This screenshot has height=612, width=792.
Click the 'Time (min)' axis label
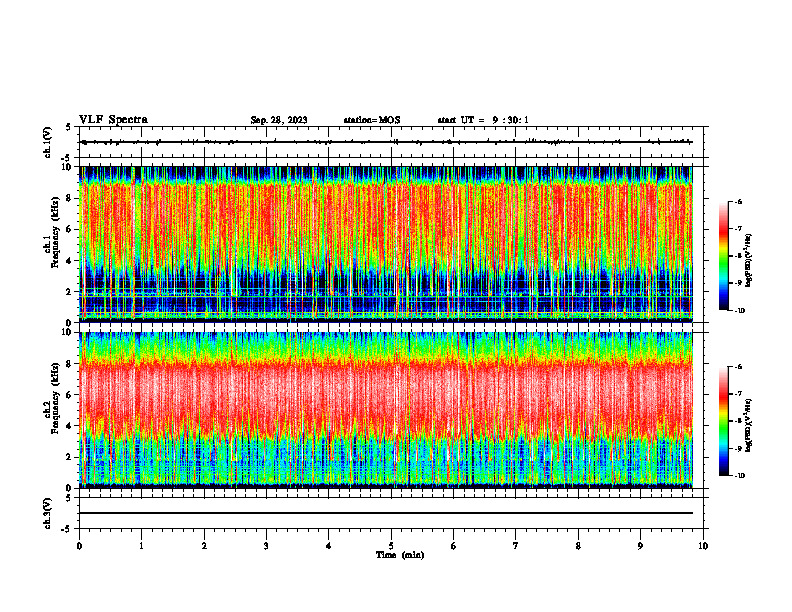pos(400,555)
